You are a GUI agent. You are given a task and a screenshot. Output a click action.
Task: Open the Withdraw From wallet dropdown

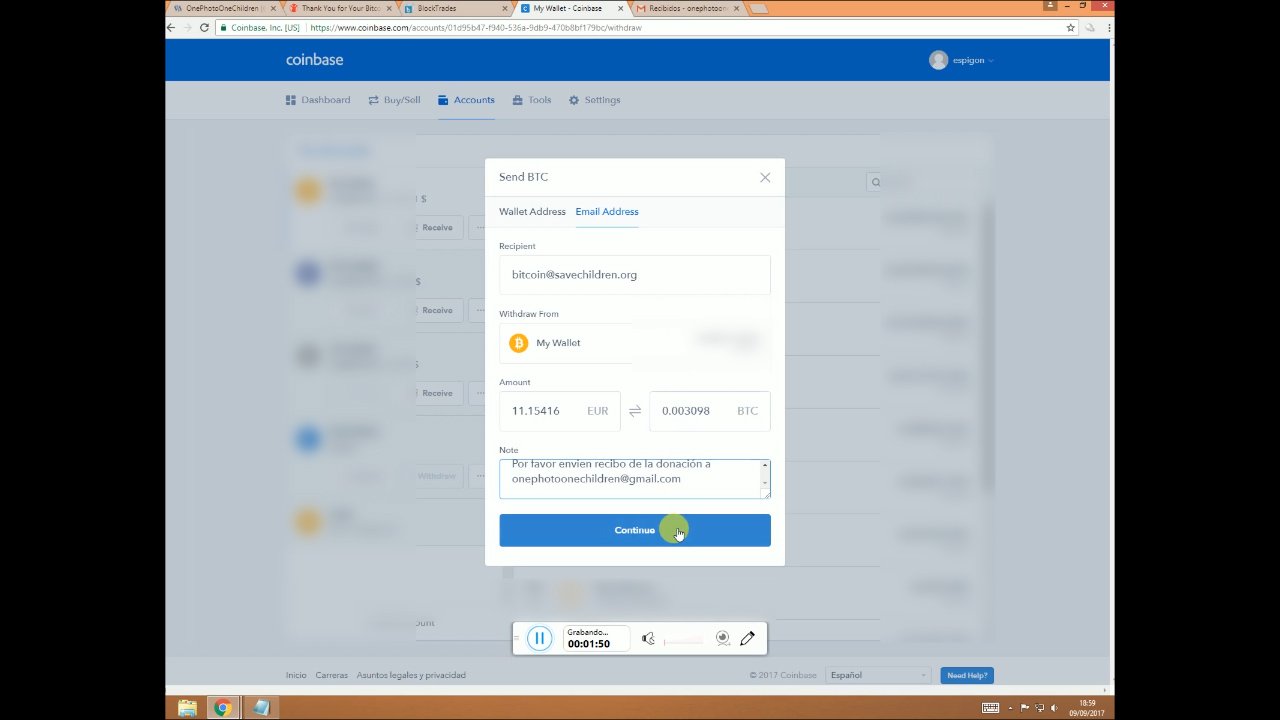point(635,343)
